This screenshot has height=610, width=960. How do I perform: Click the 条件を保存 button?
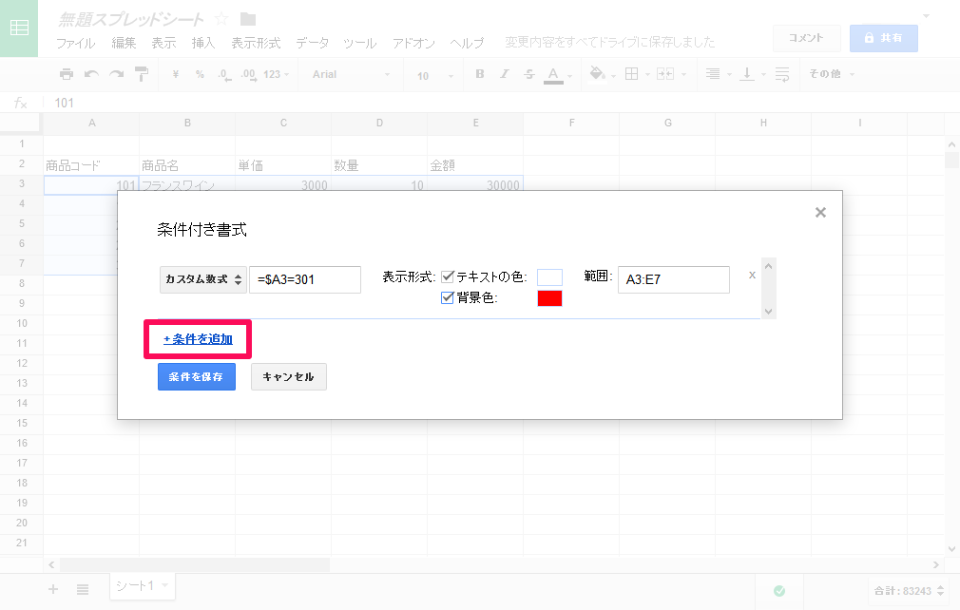(x=196, y=377)
